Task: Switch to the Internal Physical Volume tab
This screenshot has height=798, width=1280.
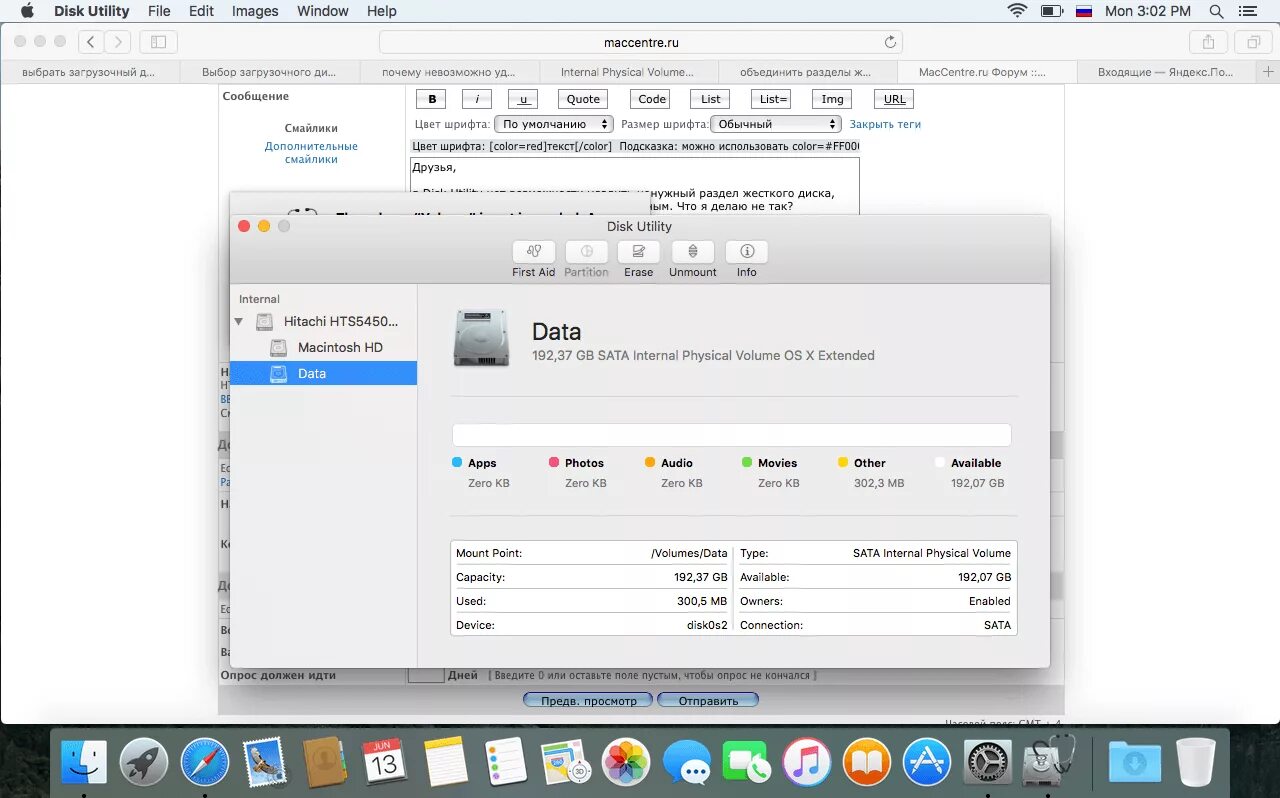Action: 629,72
